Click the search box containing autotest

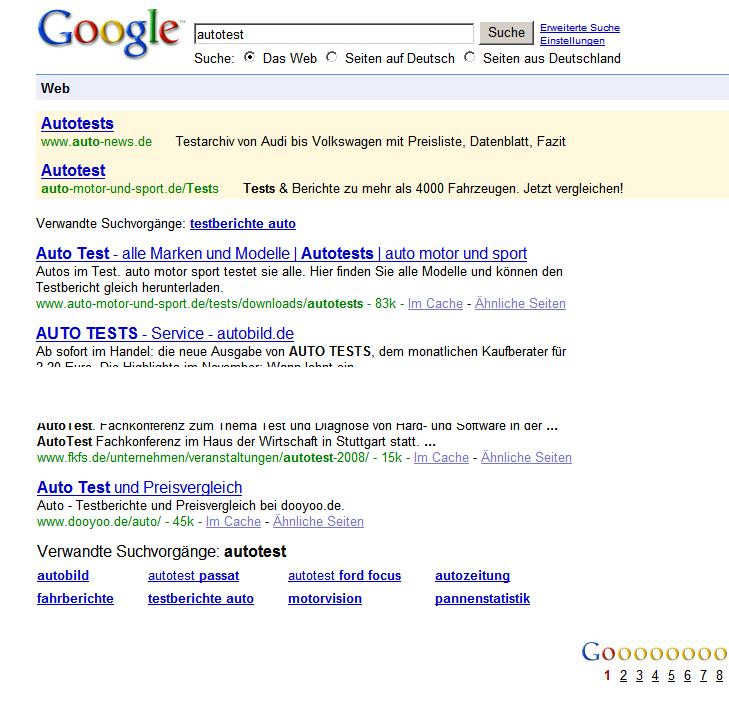(x=334, y=34)
